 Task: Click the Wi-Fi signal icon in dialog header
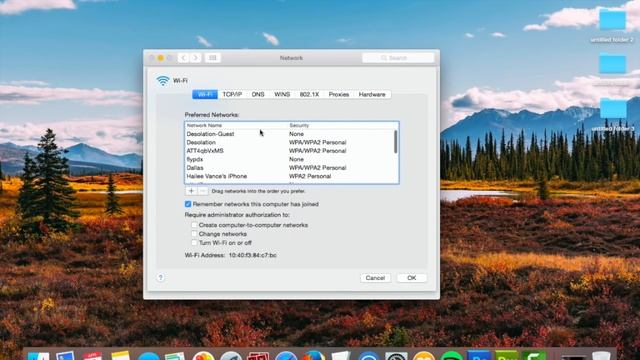[163, 80]
